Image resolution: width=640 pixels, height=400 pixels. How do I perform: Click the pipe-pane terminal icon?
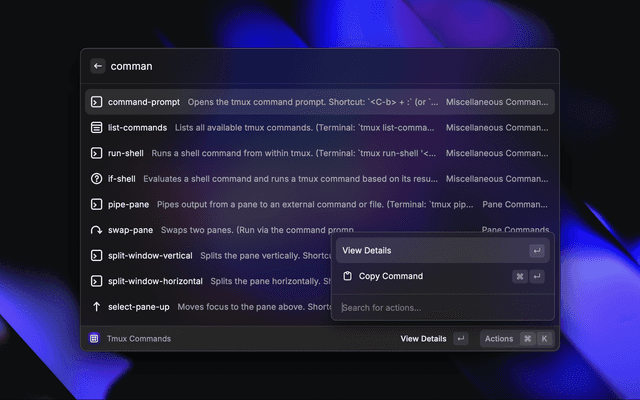click(96, 204)
